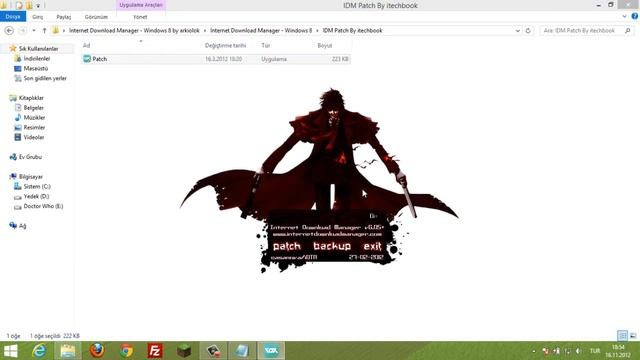Select Kitaplıklar libraries in sidebar
This screenshot has width=640, height=360.
point(31,98)
